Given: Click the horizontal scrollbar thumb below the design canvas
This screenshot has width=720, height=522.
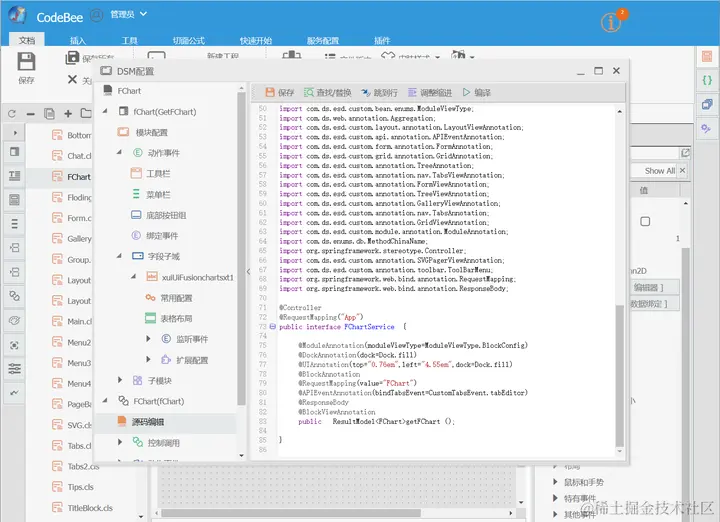Looking at the screenshot, I should (291, 512).
